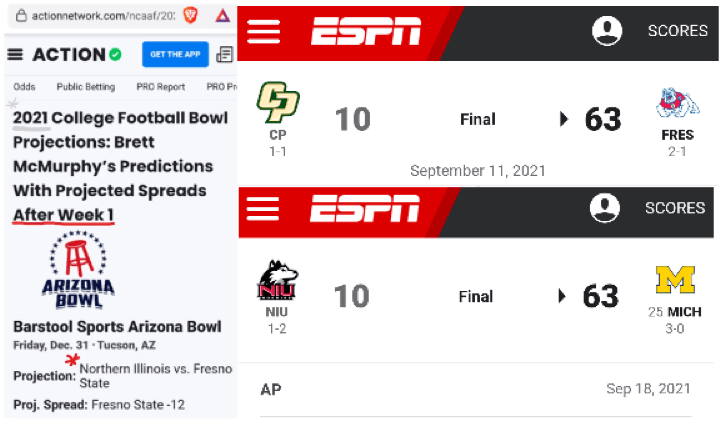Click the top ESPN profile icon
Image resolution: width=725 pixels, height=421 pixels.
coord(607,31)
